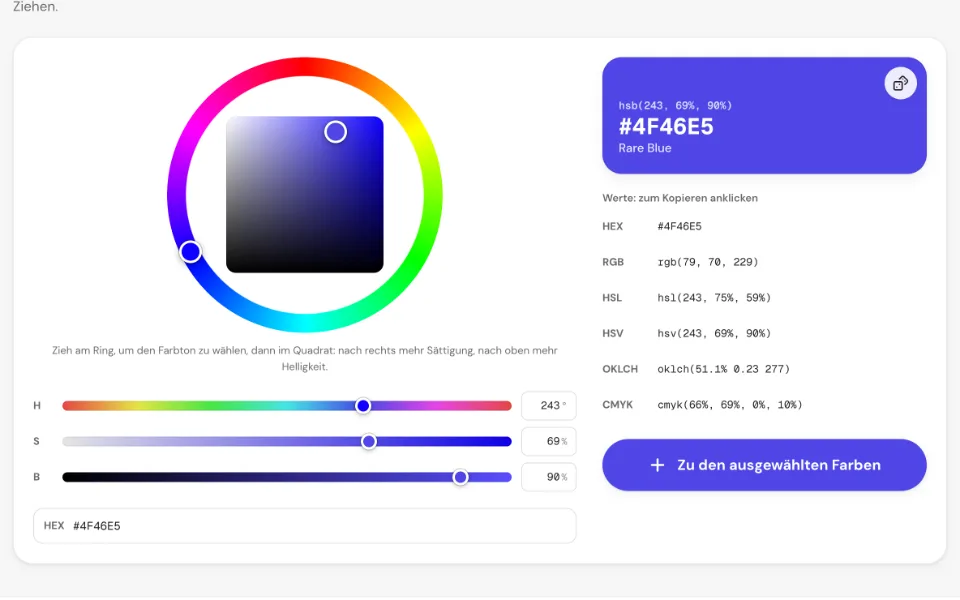Copy the OKLCH value oklch(51.1% 0.23 277)
The width and height of the screenshot is (960, 600).
pos(724,369)
